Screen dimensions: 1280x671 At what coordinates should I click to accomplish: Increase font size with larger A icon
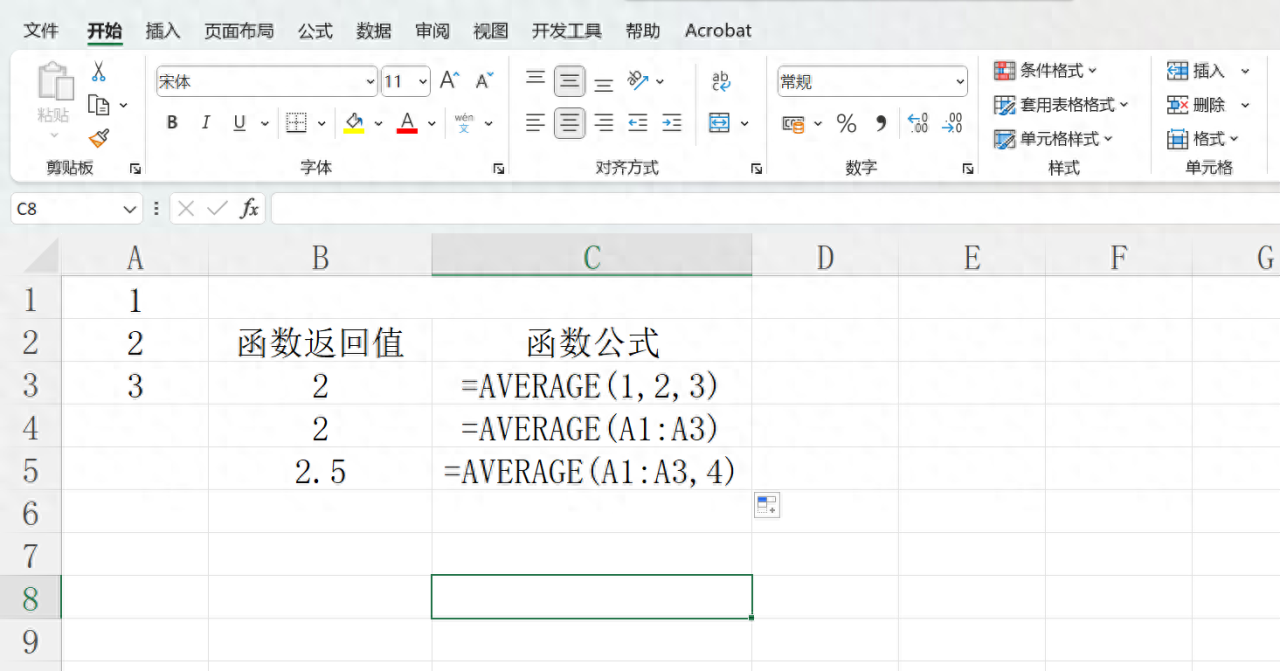pyautogui.click(x=451, y=81)
